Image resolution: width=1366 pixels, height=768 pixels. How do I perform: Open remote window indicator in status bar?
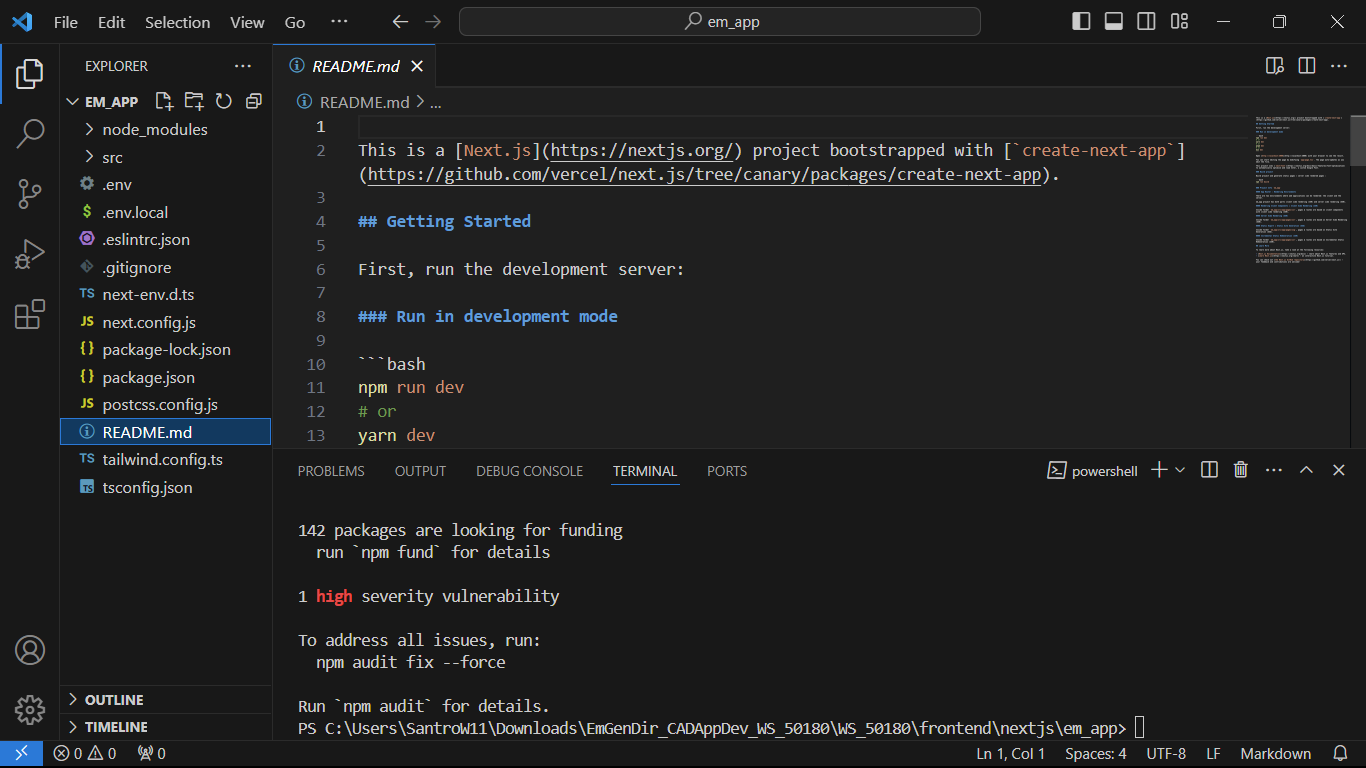pyautogui.click(x=21, y=754)
